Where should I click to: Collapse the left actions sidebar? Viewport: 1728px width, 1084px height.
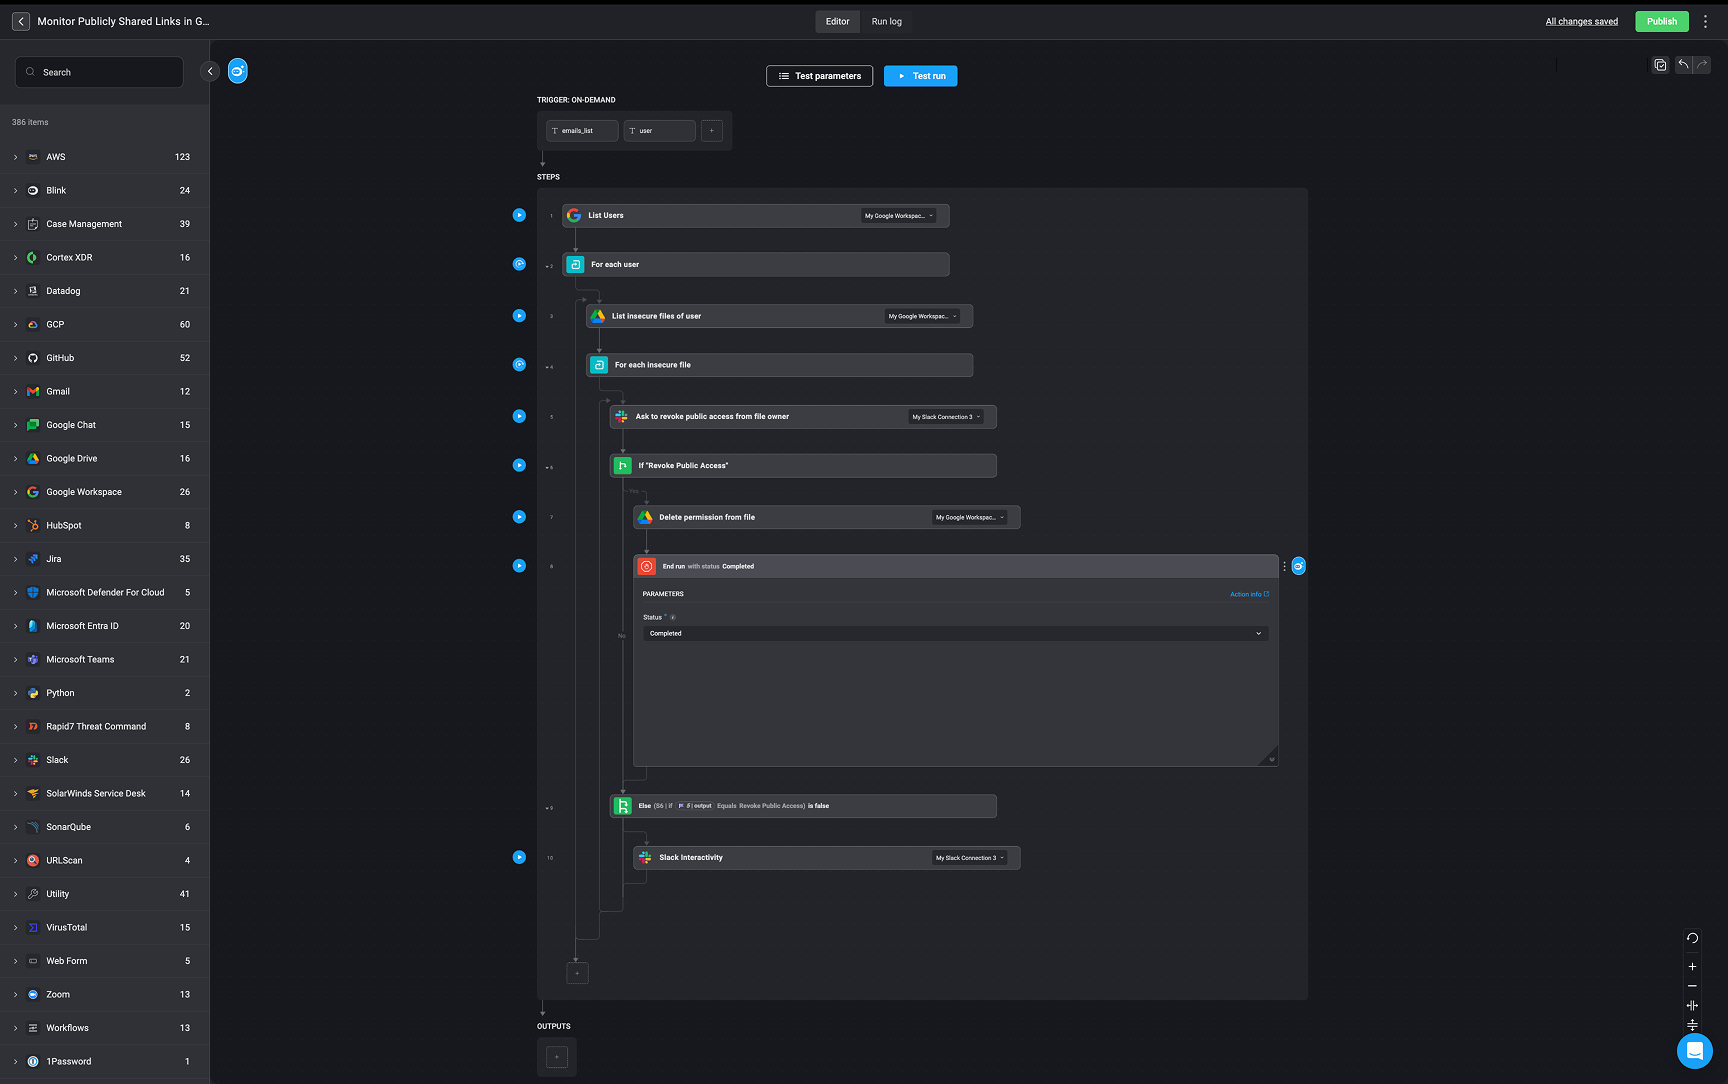(x=210, y=71)
